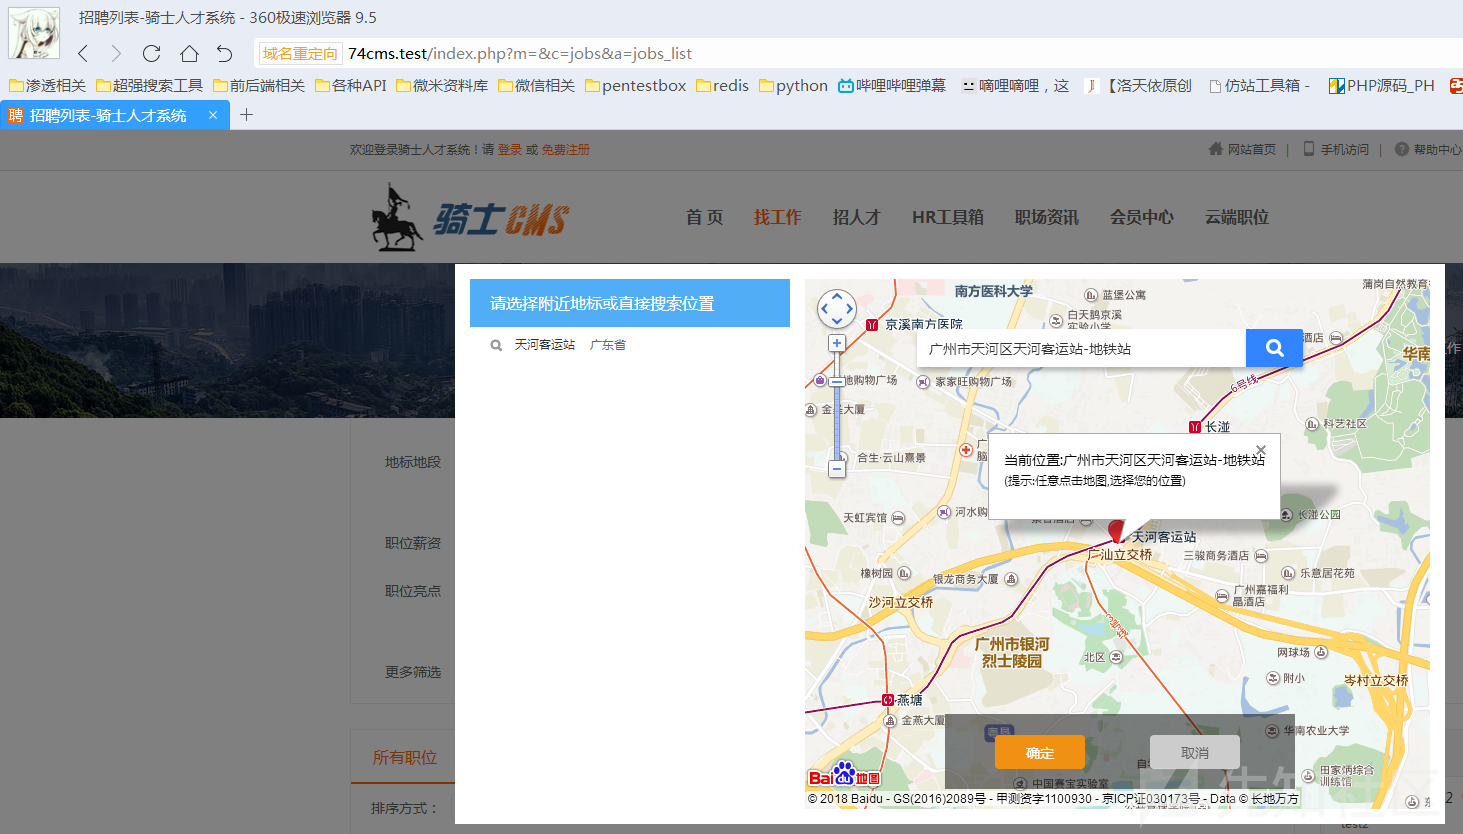Click the 广州市银河烈士陵园 map label
This screenshot has width=1463, height=834.
1013,652
